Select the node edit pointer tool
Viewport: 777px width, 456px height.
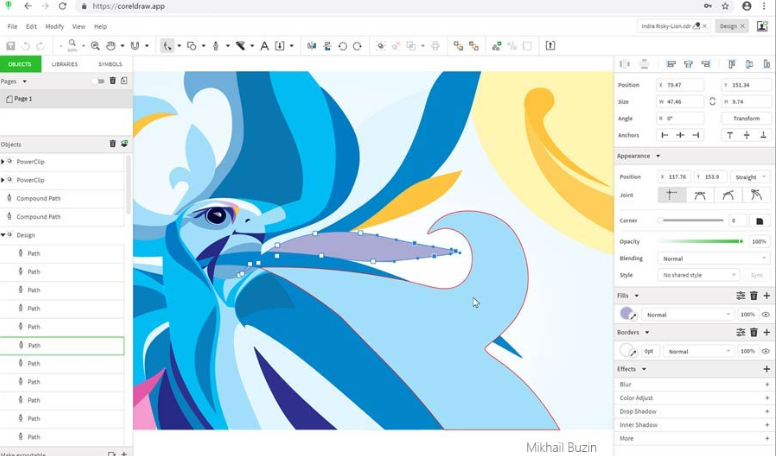click(x=167, y=46)
